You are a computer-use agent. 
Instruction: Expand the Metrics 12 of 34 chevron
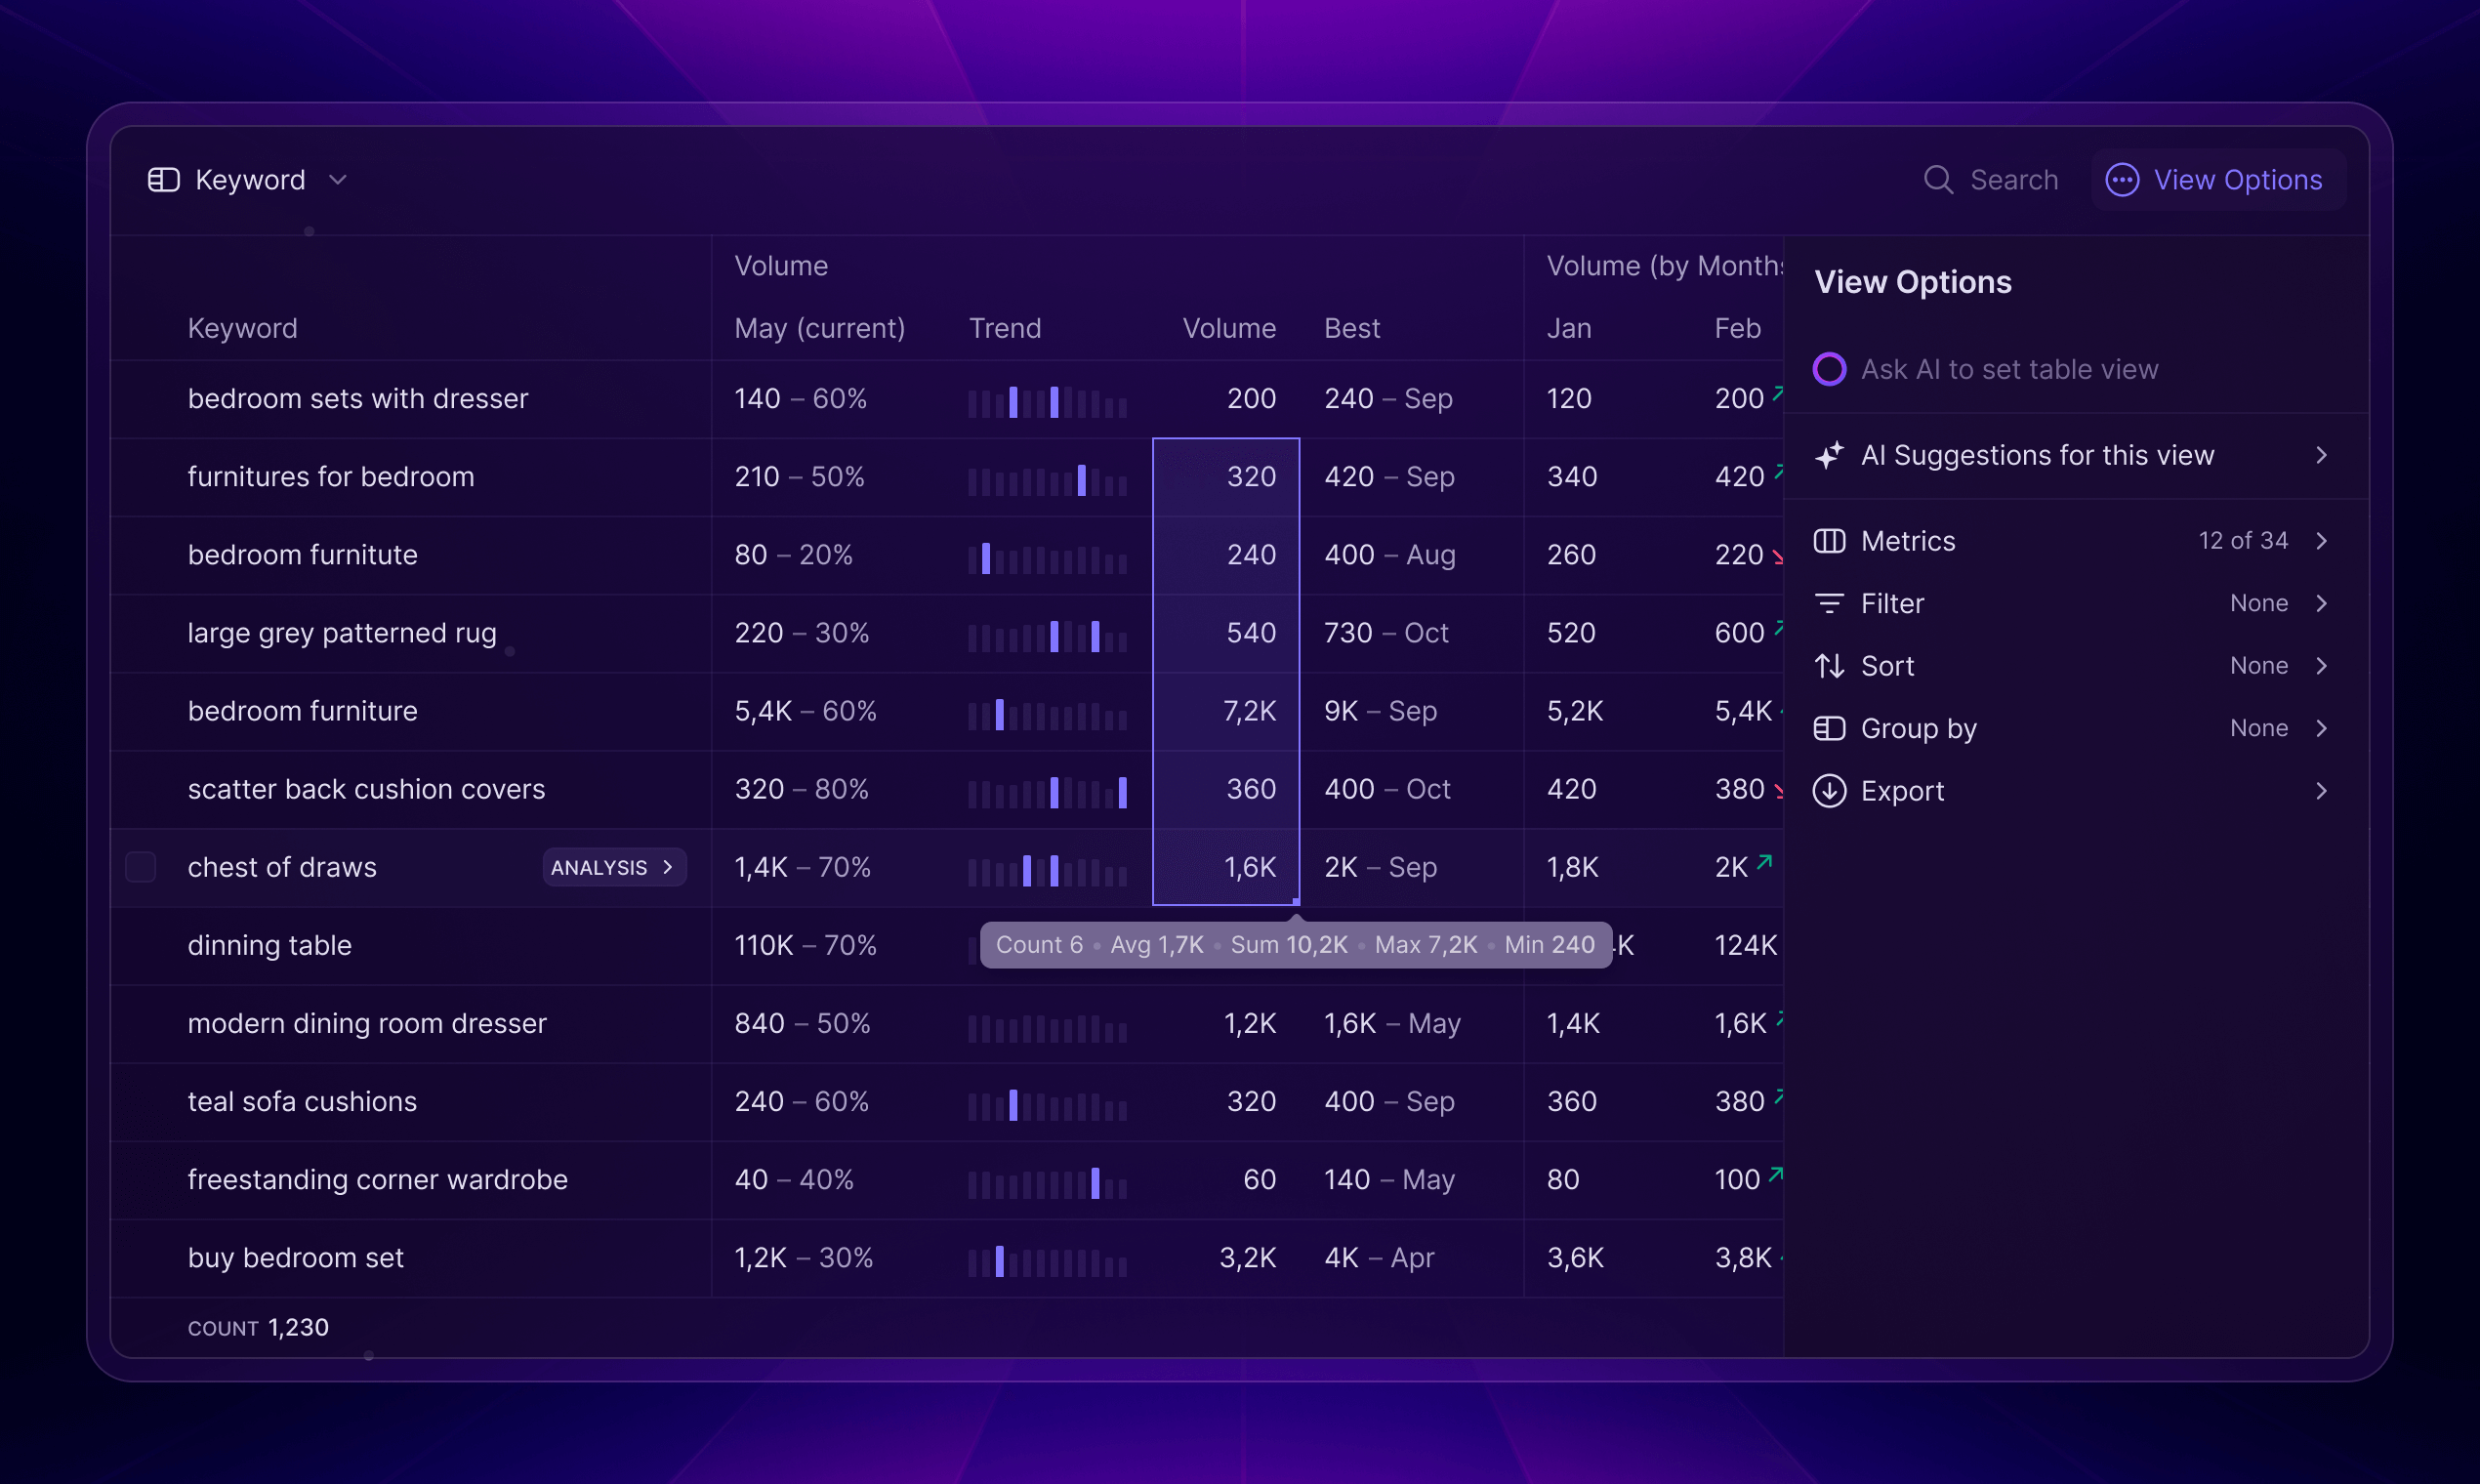tap(2321, 541)
